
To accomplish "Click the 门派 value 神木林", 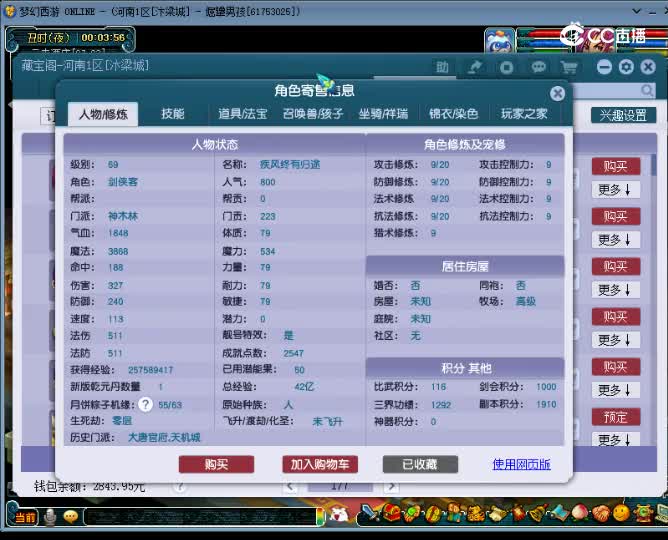I will point(123,216).
